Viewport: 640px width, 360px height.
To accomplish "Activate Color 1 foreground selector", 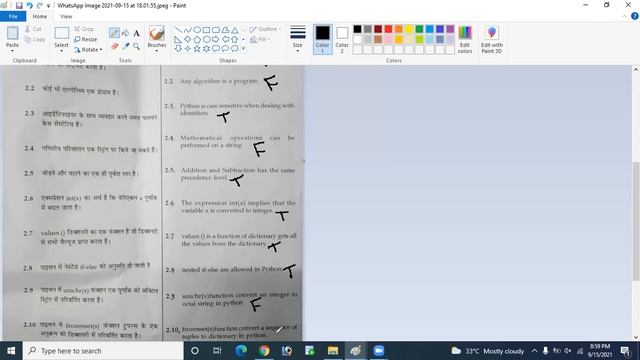I will pos(322,39).
